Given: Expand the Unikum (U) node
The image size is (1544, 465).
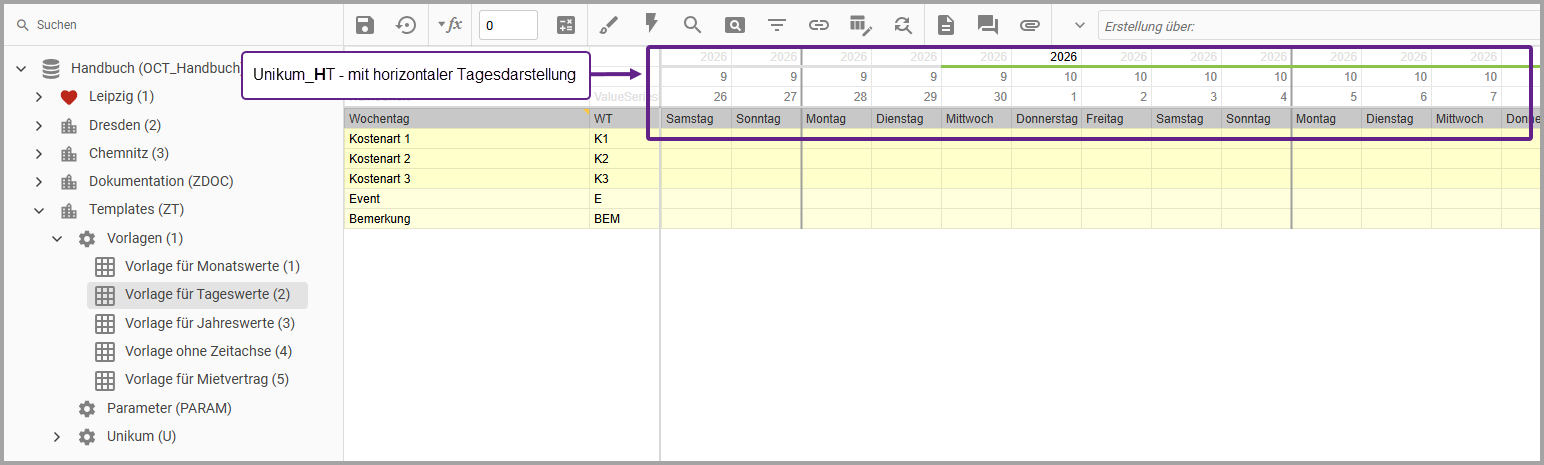Looking at the screenshot, I should point(57,437).
